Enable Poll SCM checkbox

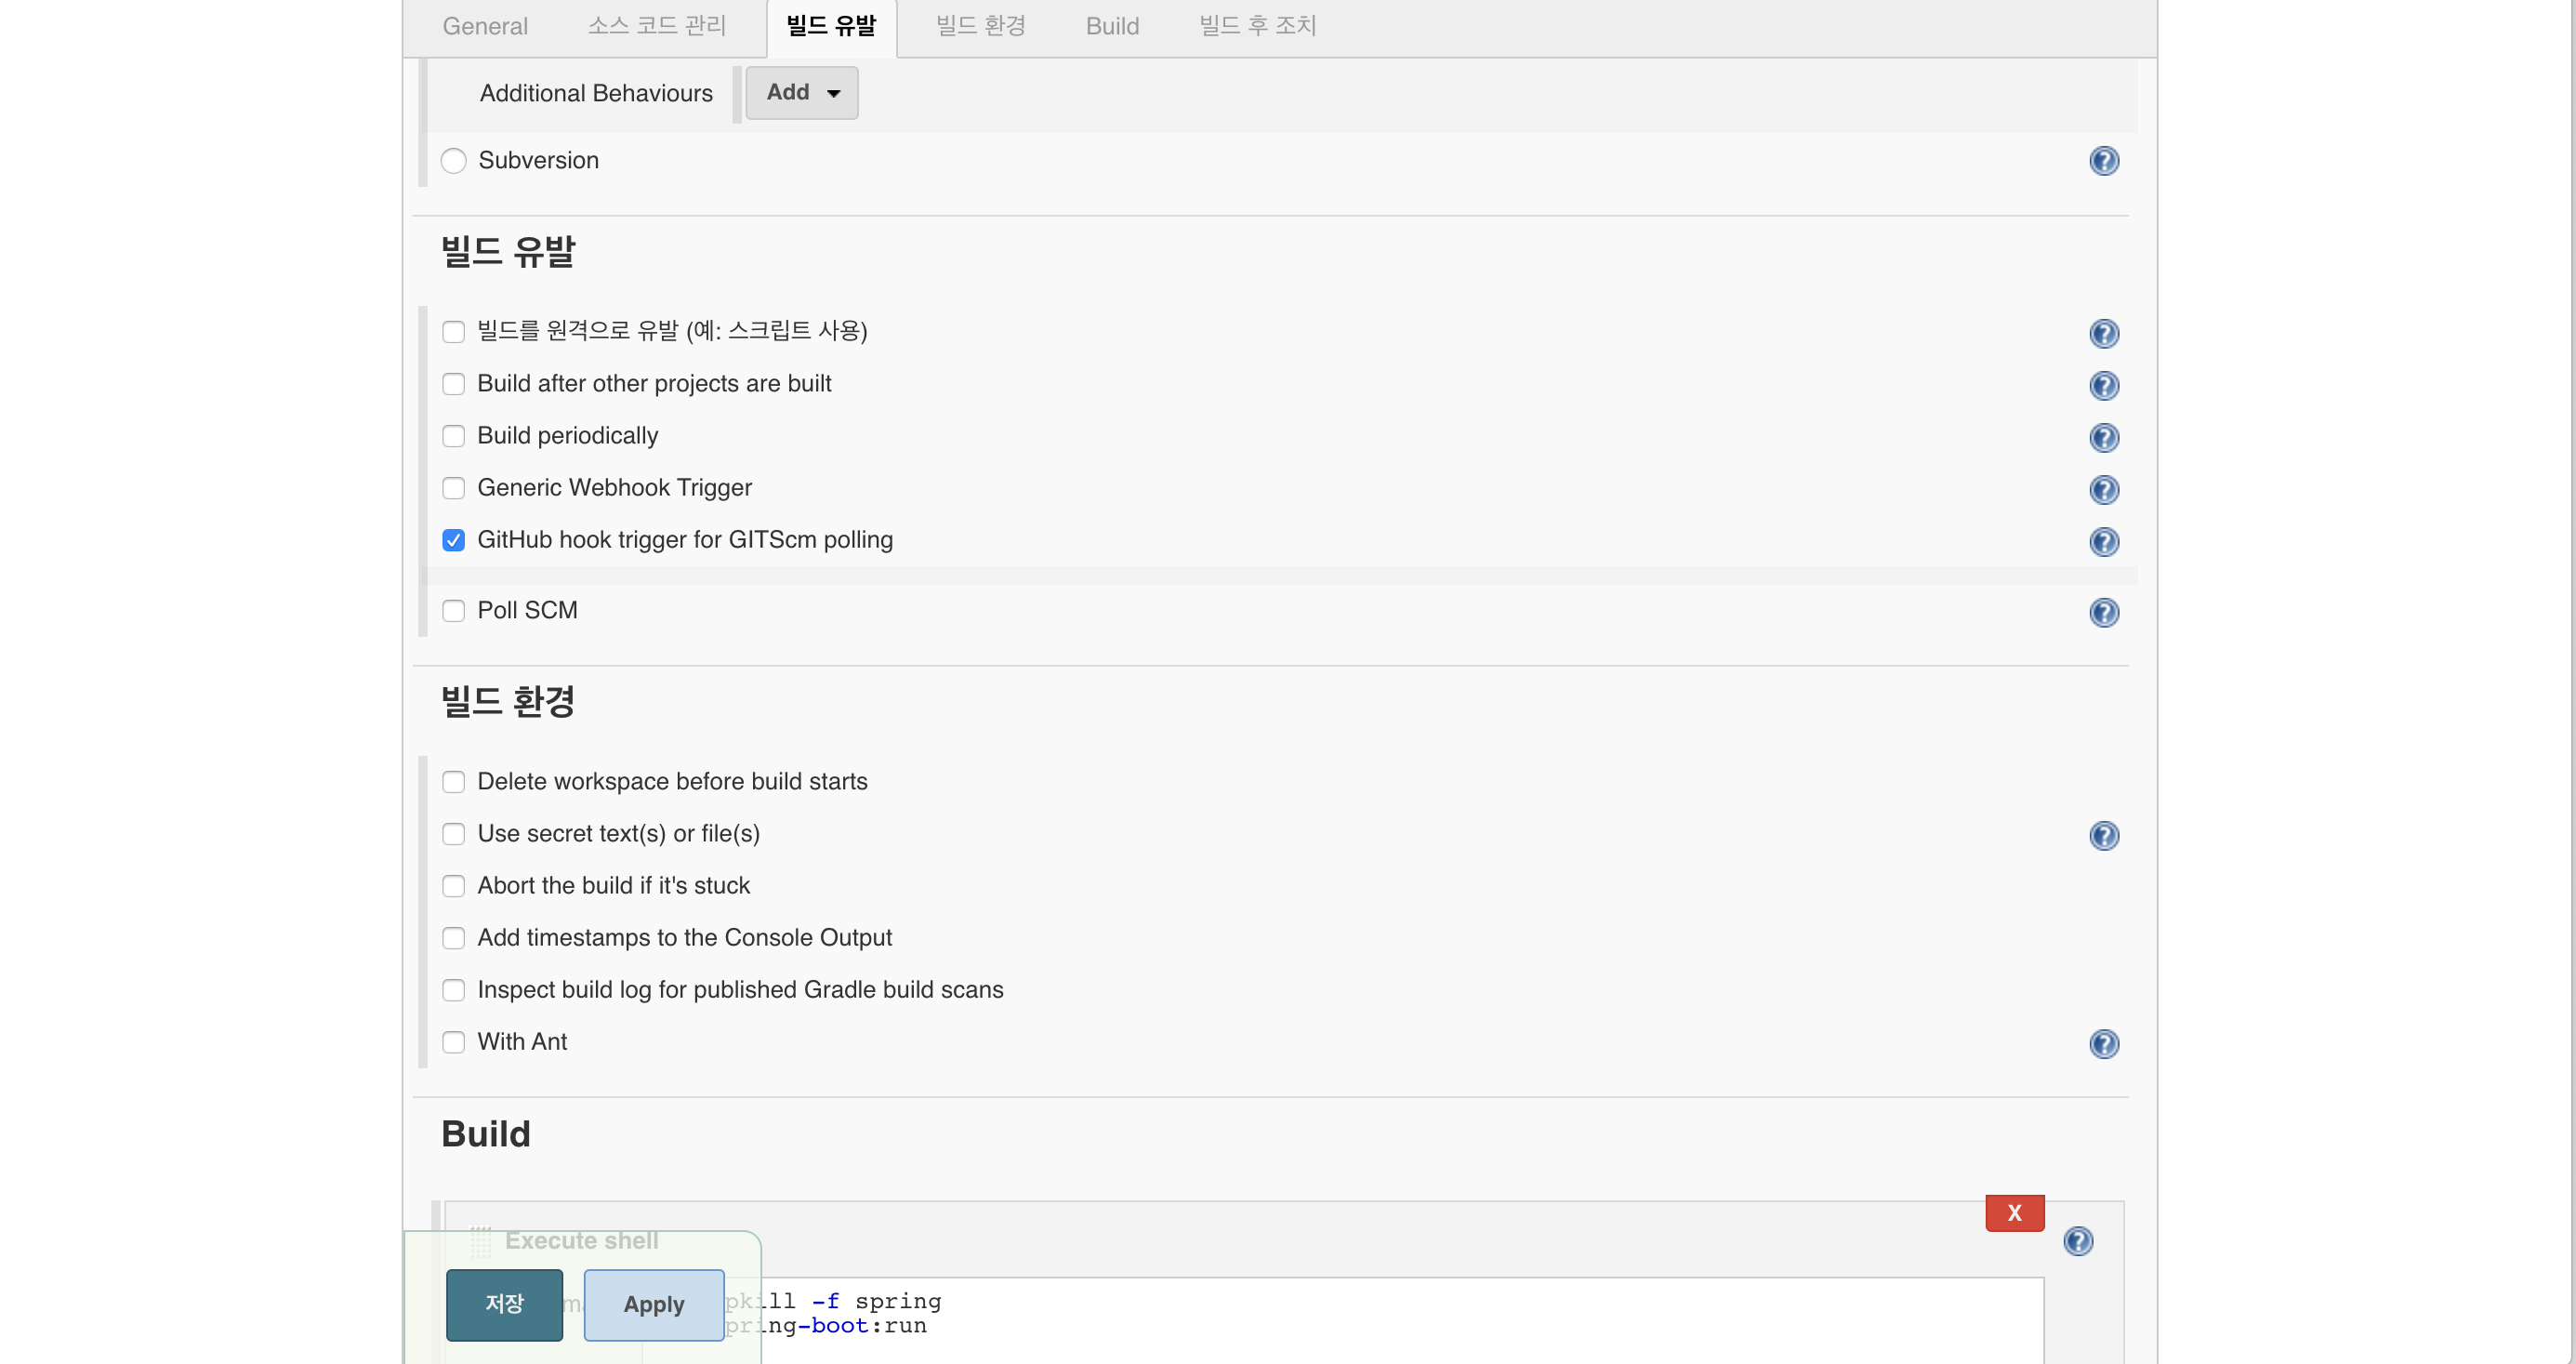pos(453,610)
